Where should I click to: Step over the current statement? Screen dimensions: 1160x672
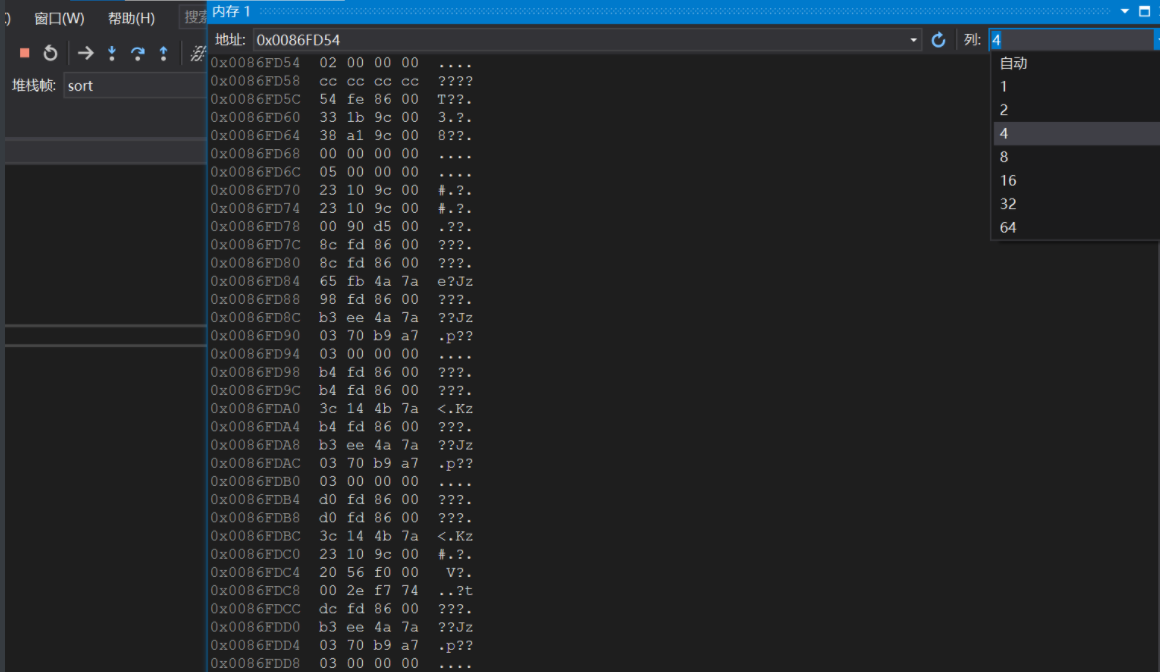[138, 53]
